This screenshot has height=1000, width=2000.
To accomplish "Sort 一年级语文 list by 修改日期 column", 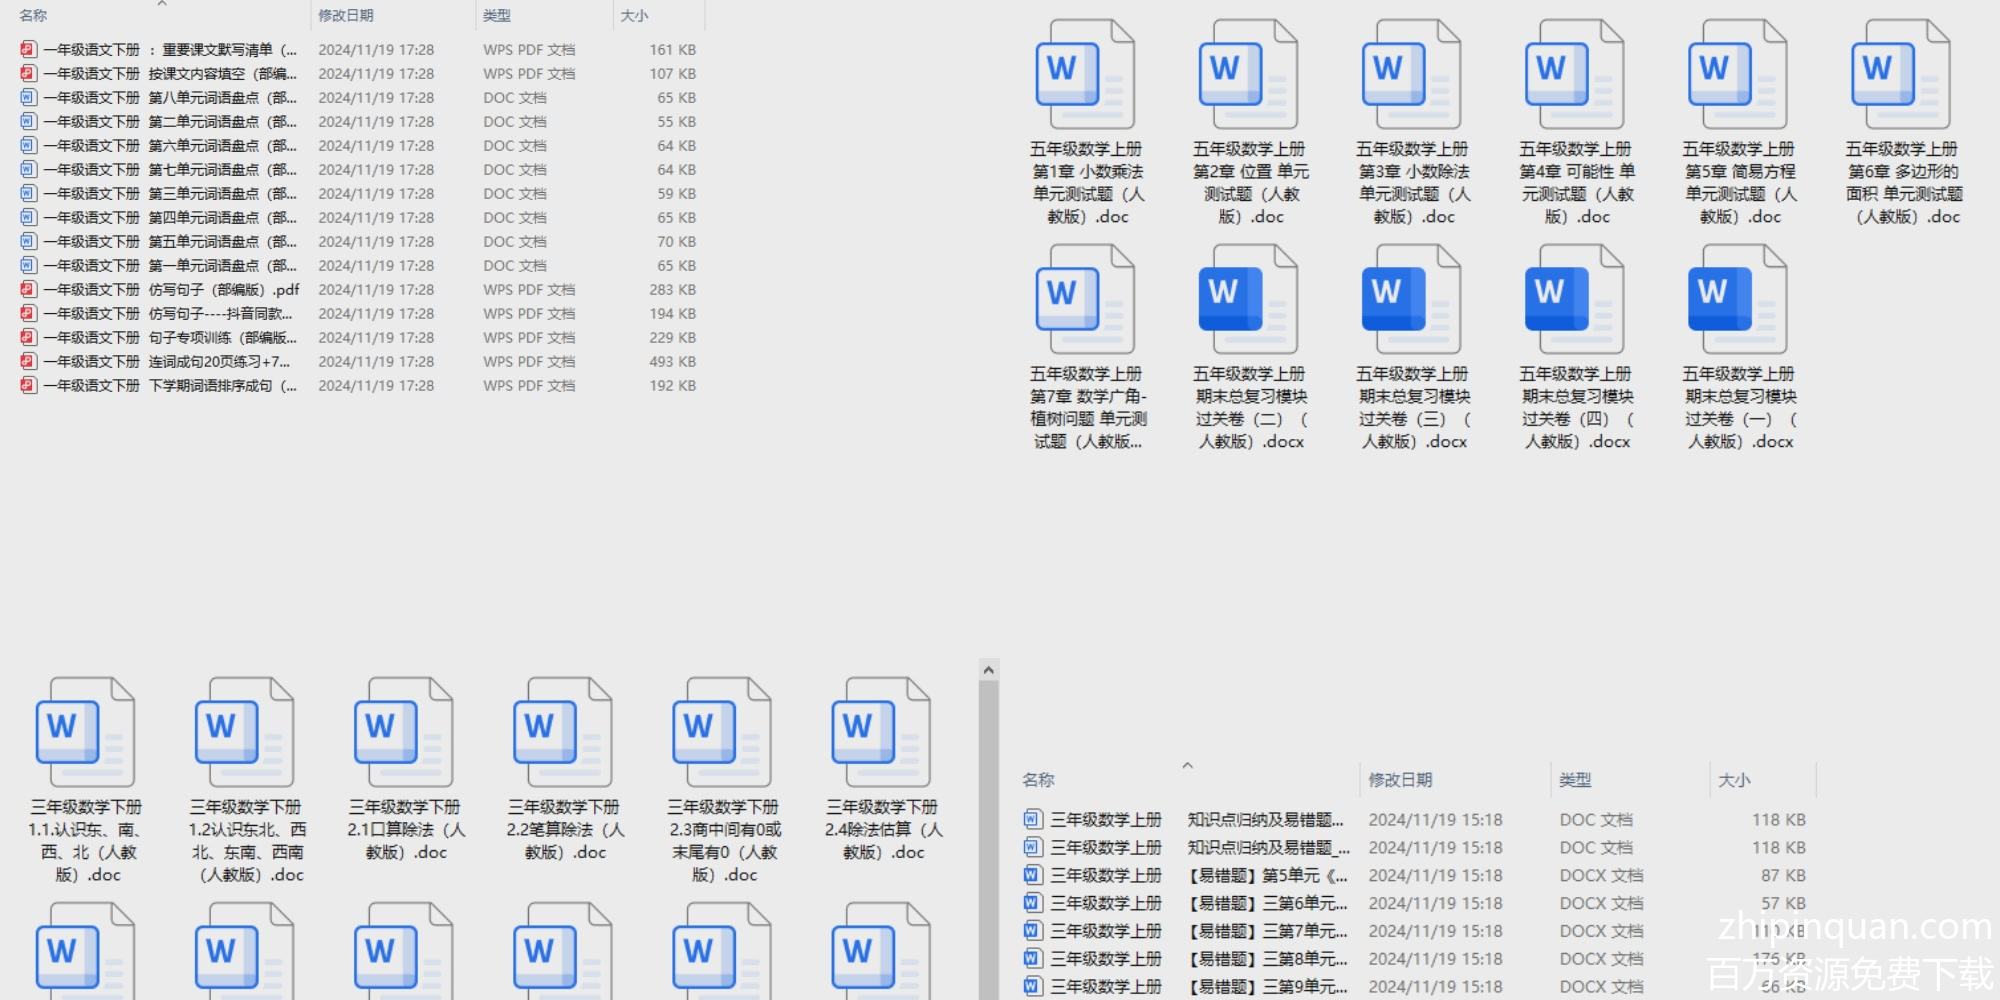I will 346,16.
